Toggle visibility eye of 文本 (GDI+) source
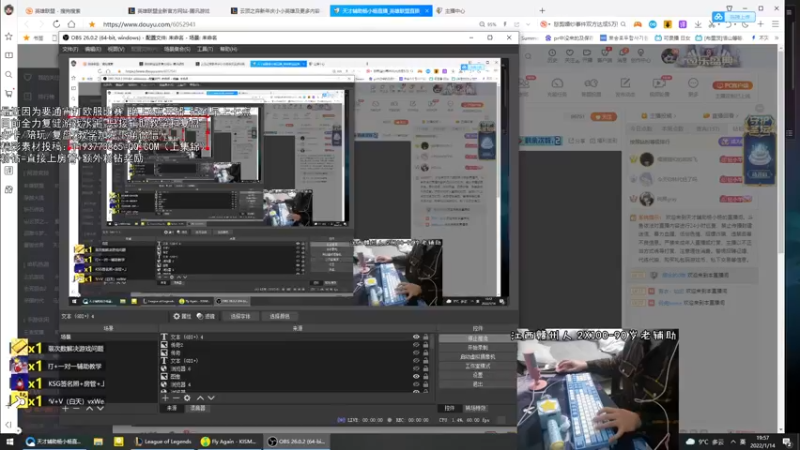 pyautogui.click(x=416, y=361)
